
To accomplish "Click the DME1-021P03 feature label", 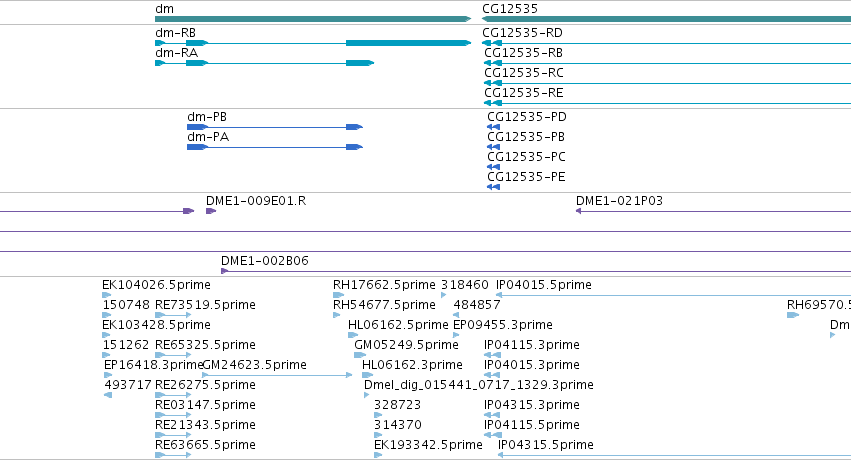I will (x=619, y=201).
